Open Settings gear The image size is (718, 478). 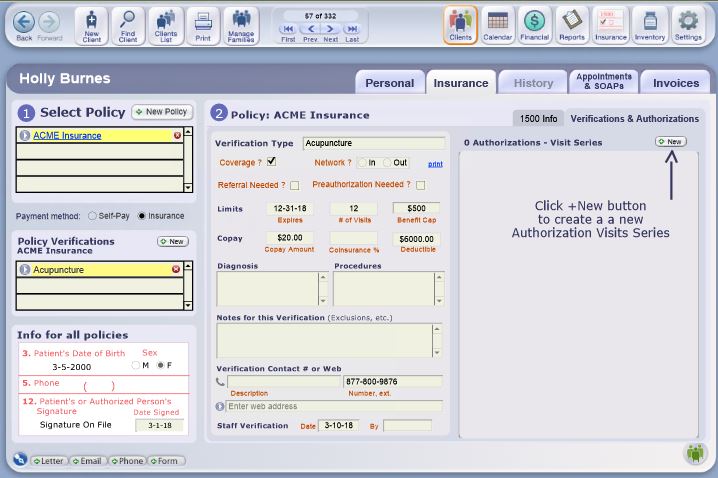click(688, 25)
